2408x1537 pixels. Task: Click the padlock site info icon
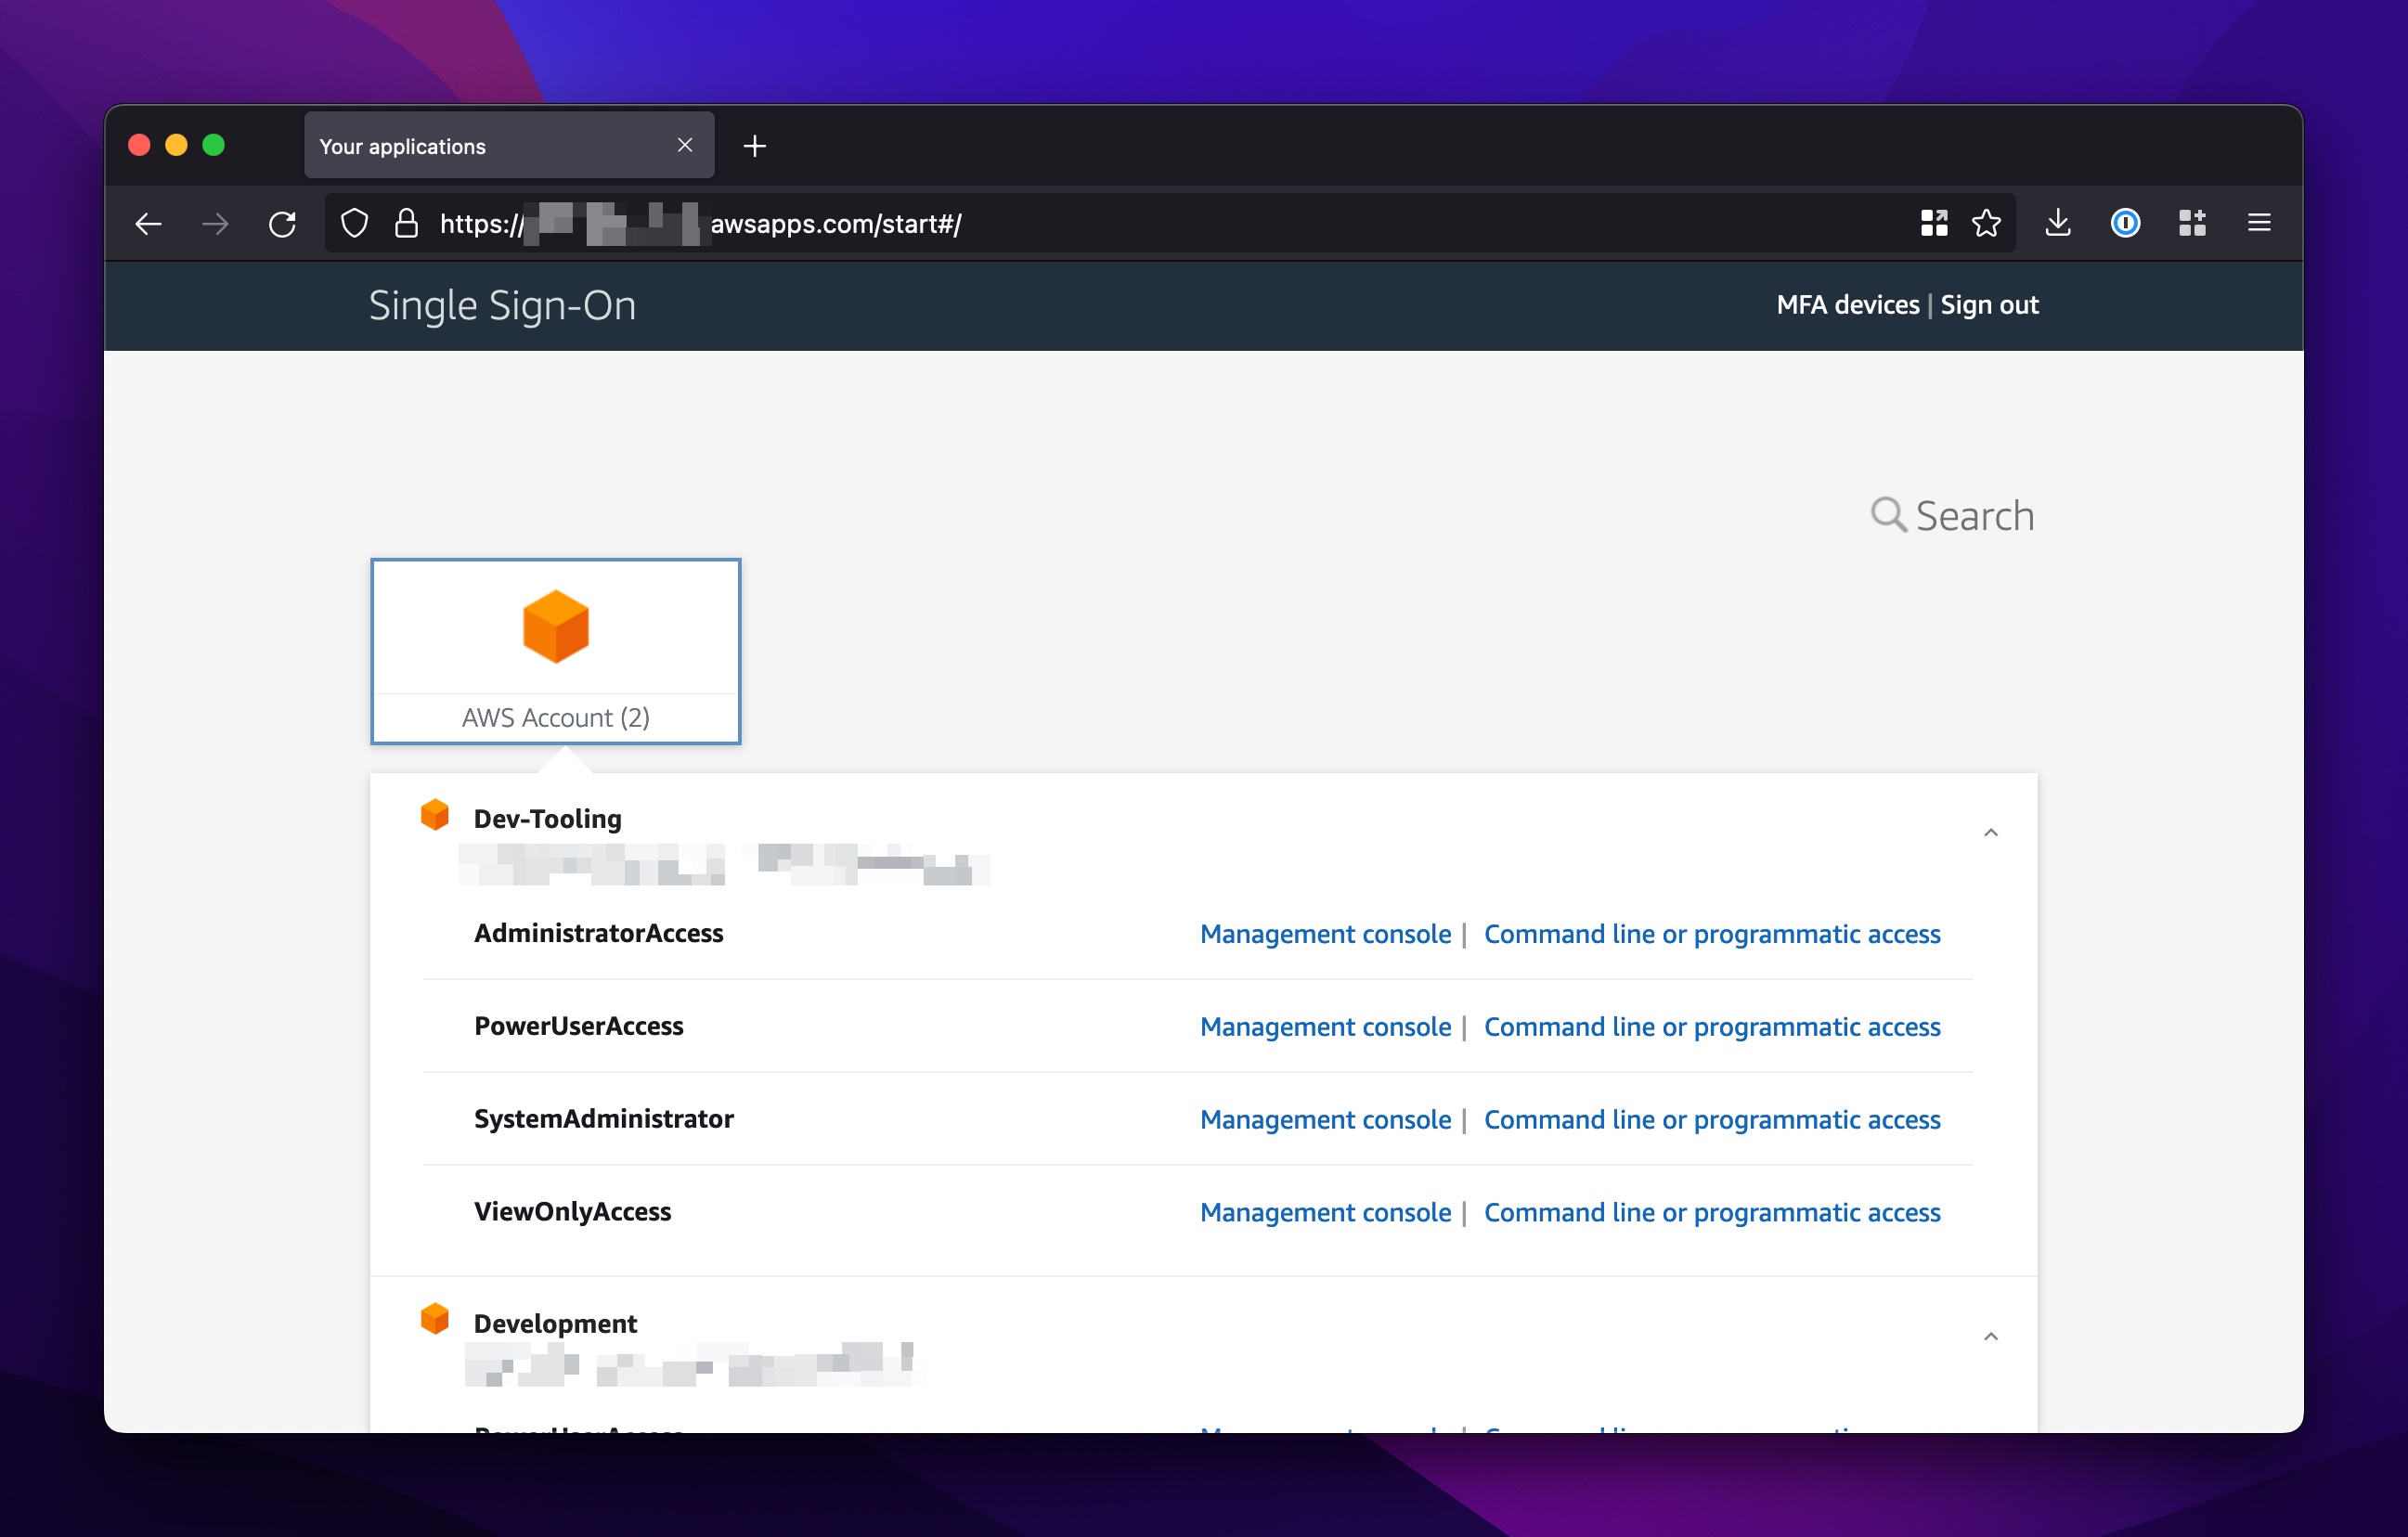coord(406,224)
